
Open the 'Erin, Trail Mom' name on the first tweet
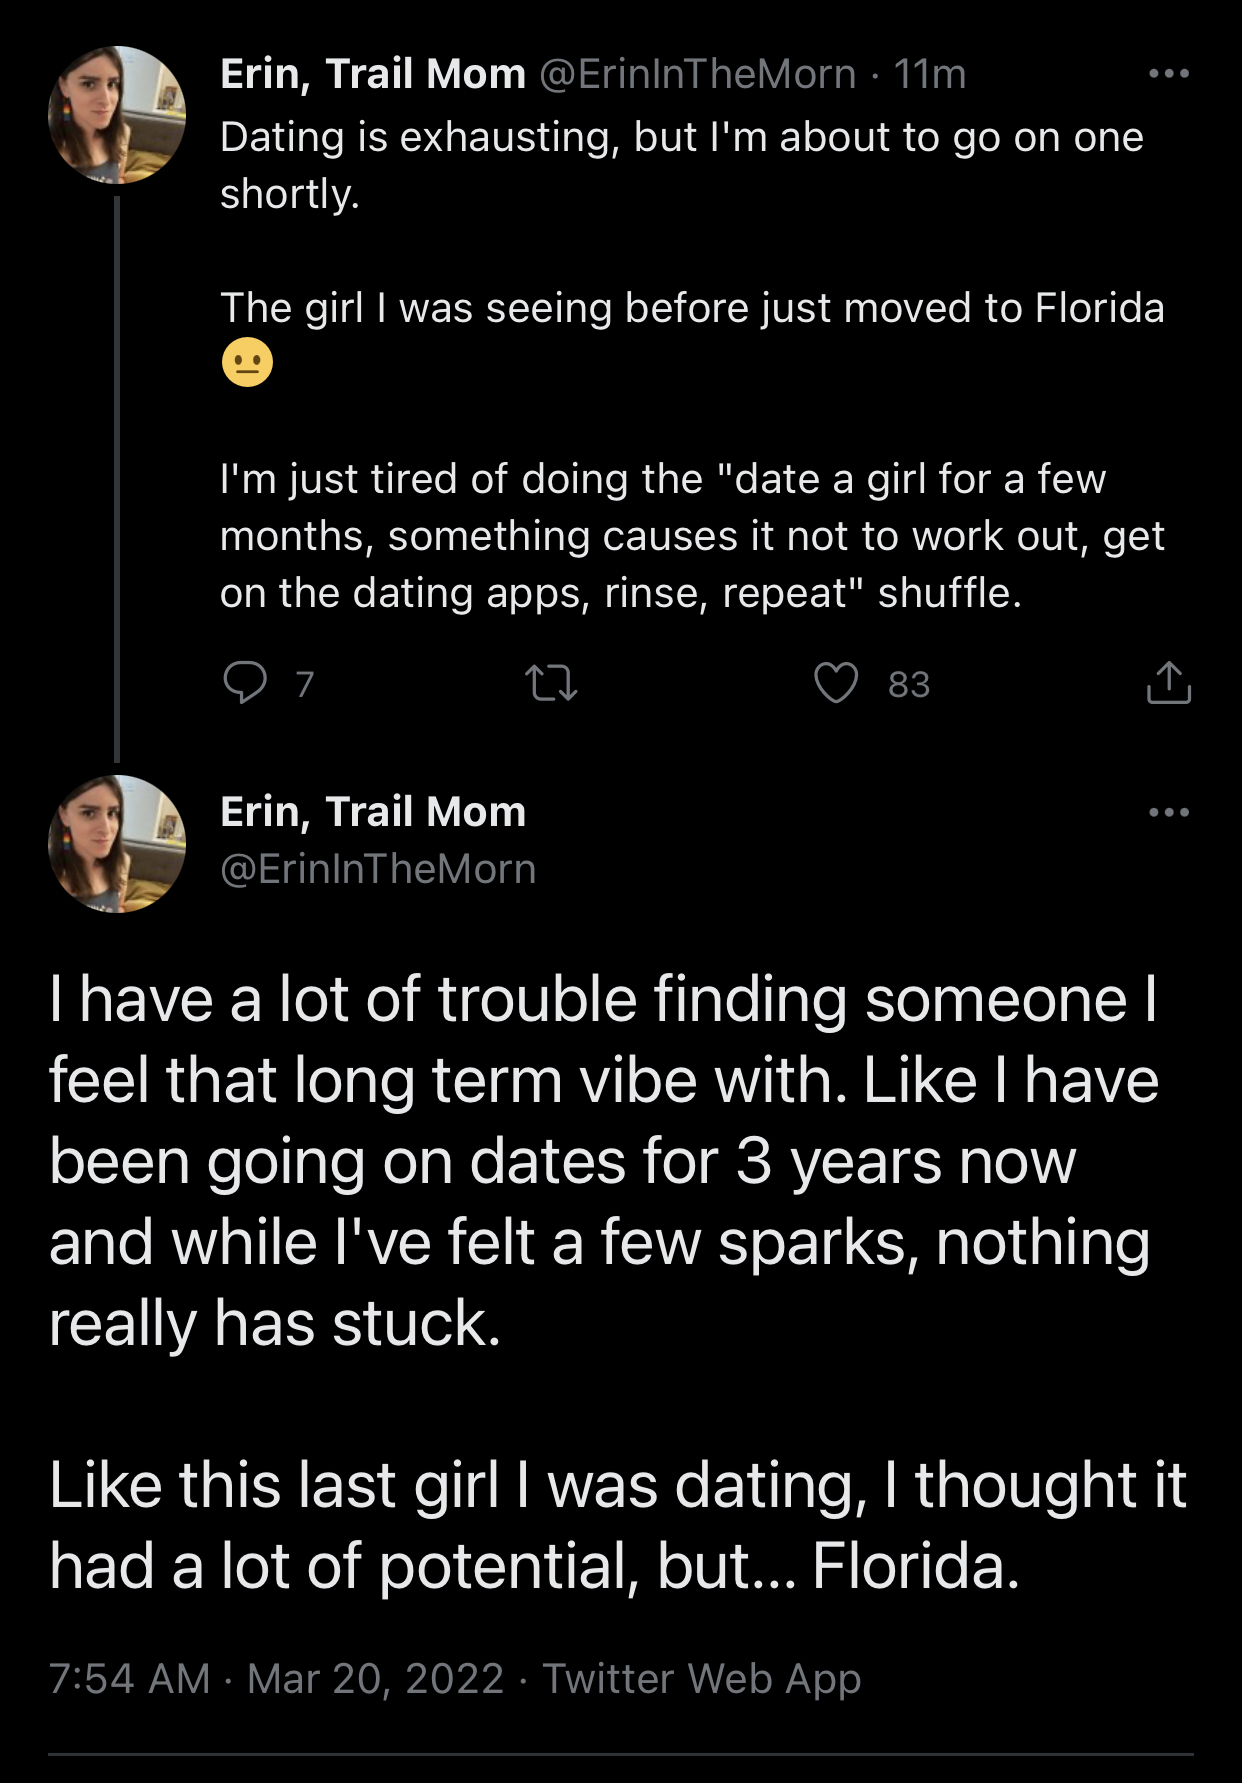tap(372, 74)
